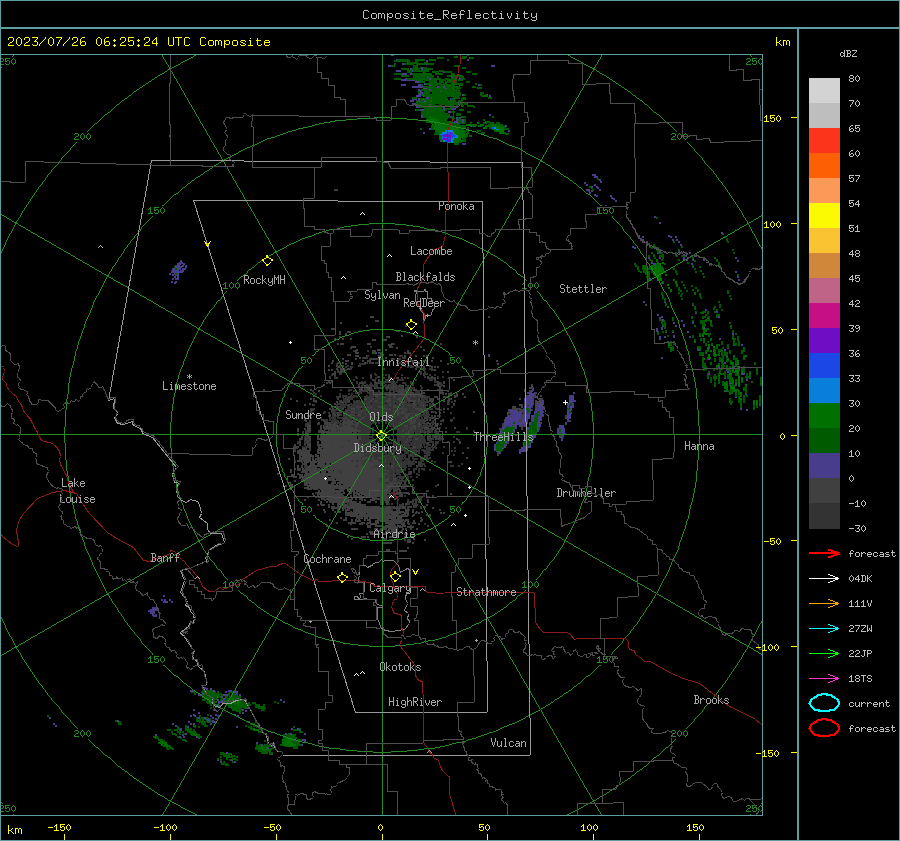The width and height of the screenshot is (900, 841).
Task: Click the Okotoks label
Action: click(400, 667)
